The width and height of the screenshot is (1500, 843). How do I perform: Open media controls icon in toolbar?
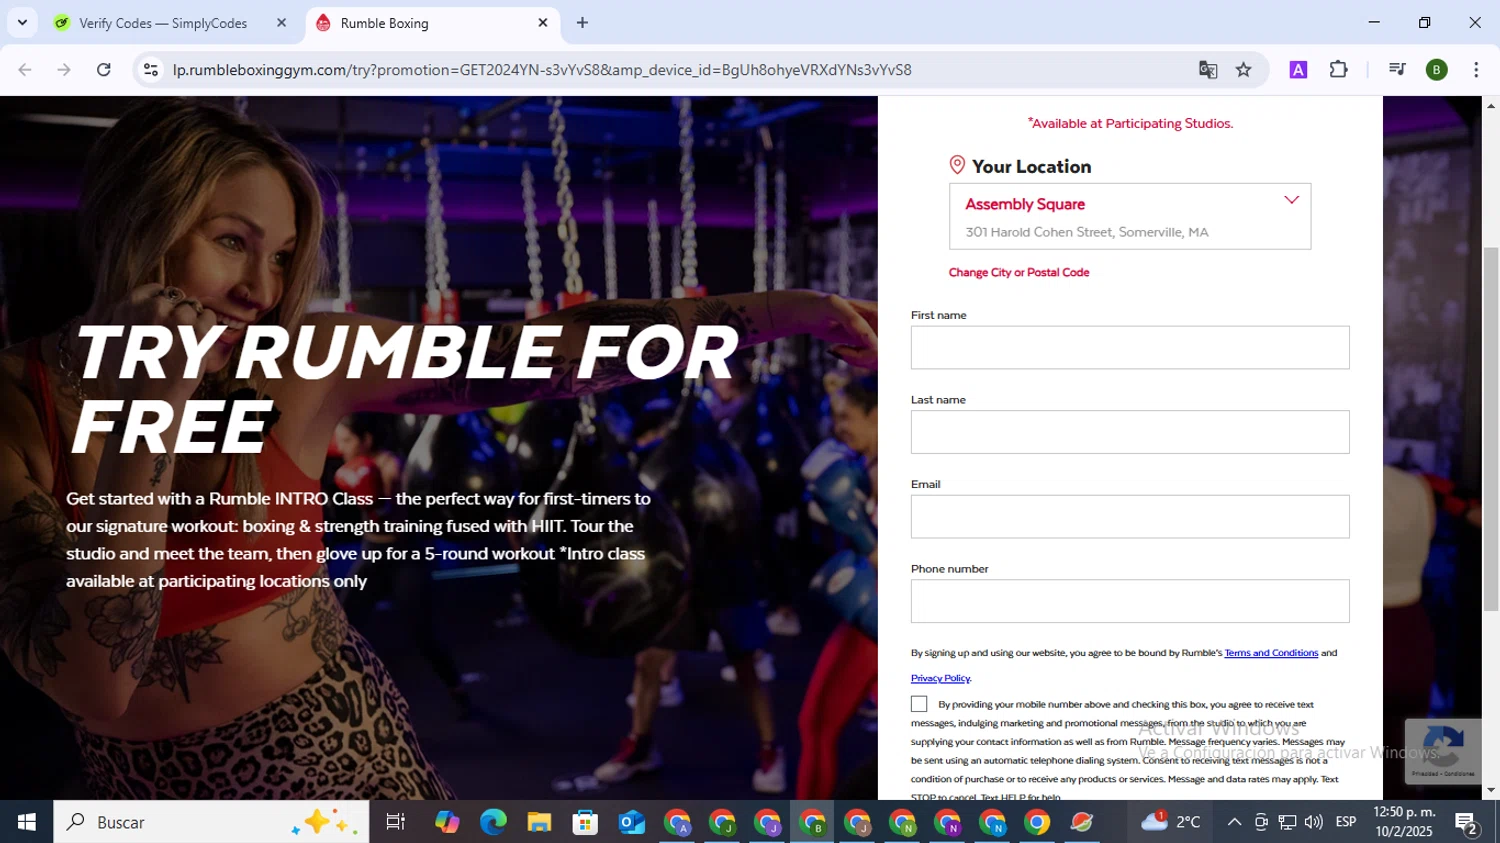[x=1397, y=70]
